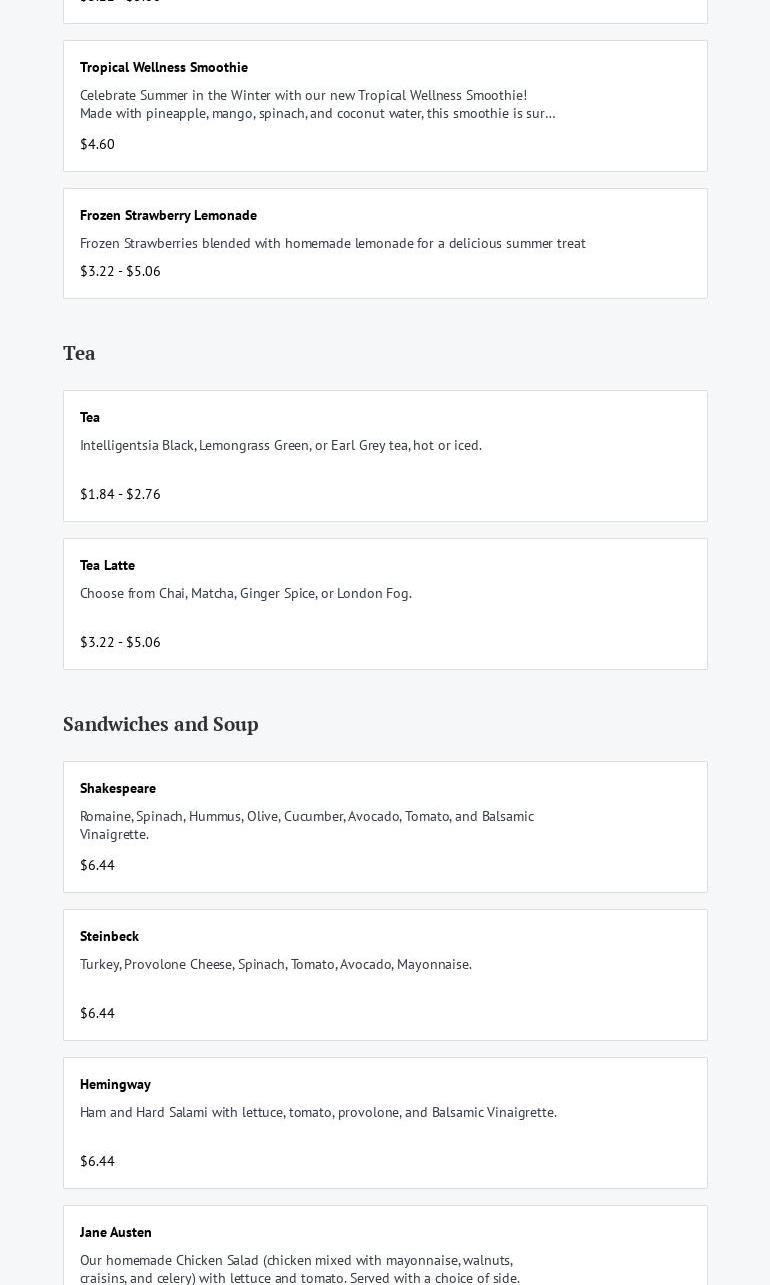Choose the Steinbeck sandwich

click(x=109, y=936)
